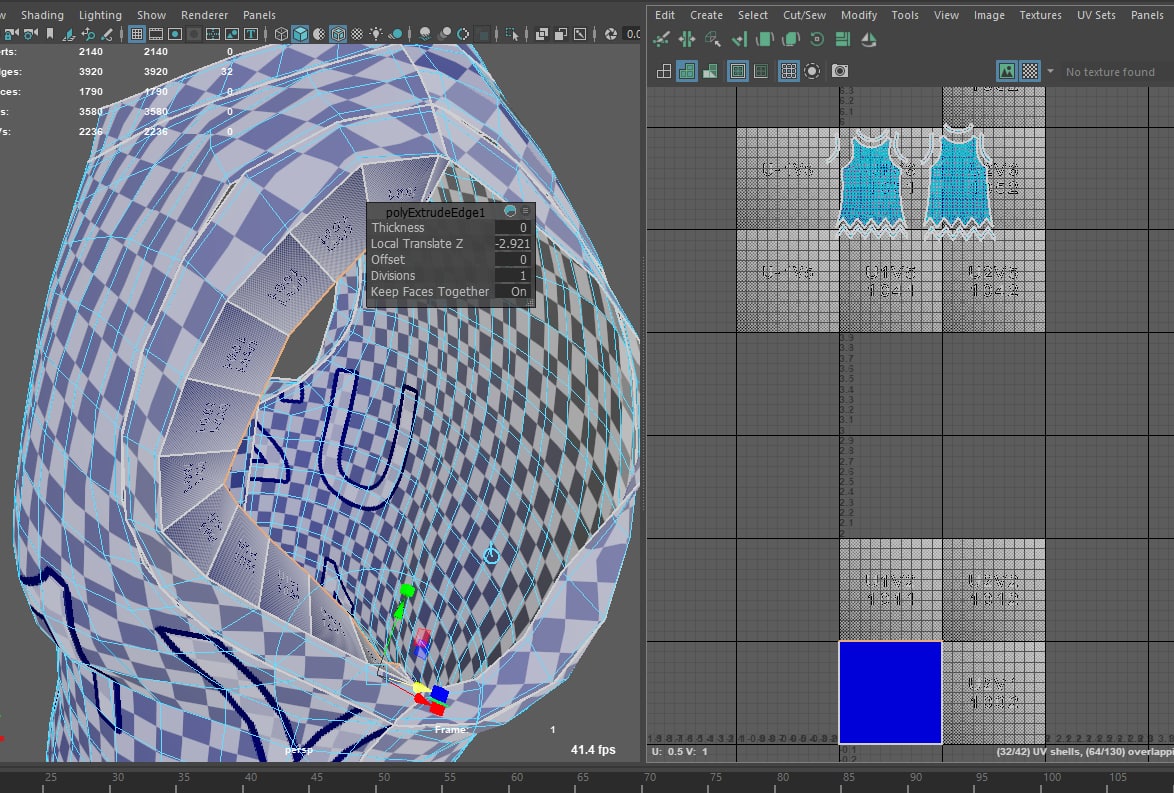Open the UV Editor Modify menu

859,15
